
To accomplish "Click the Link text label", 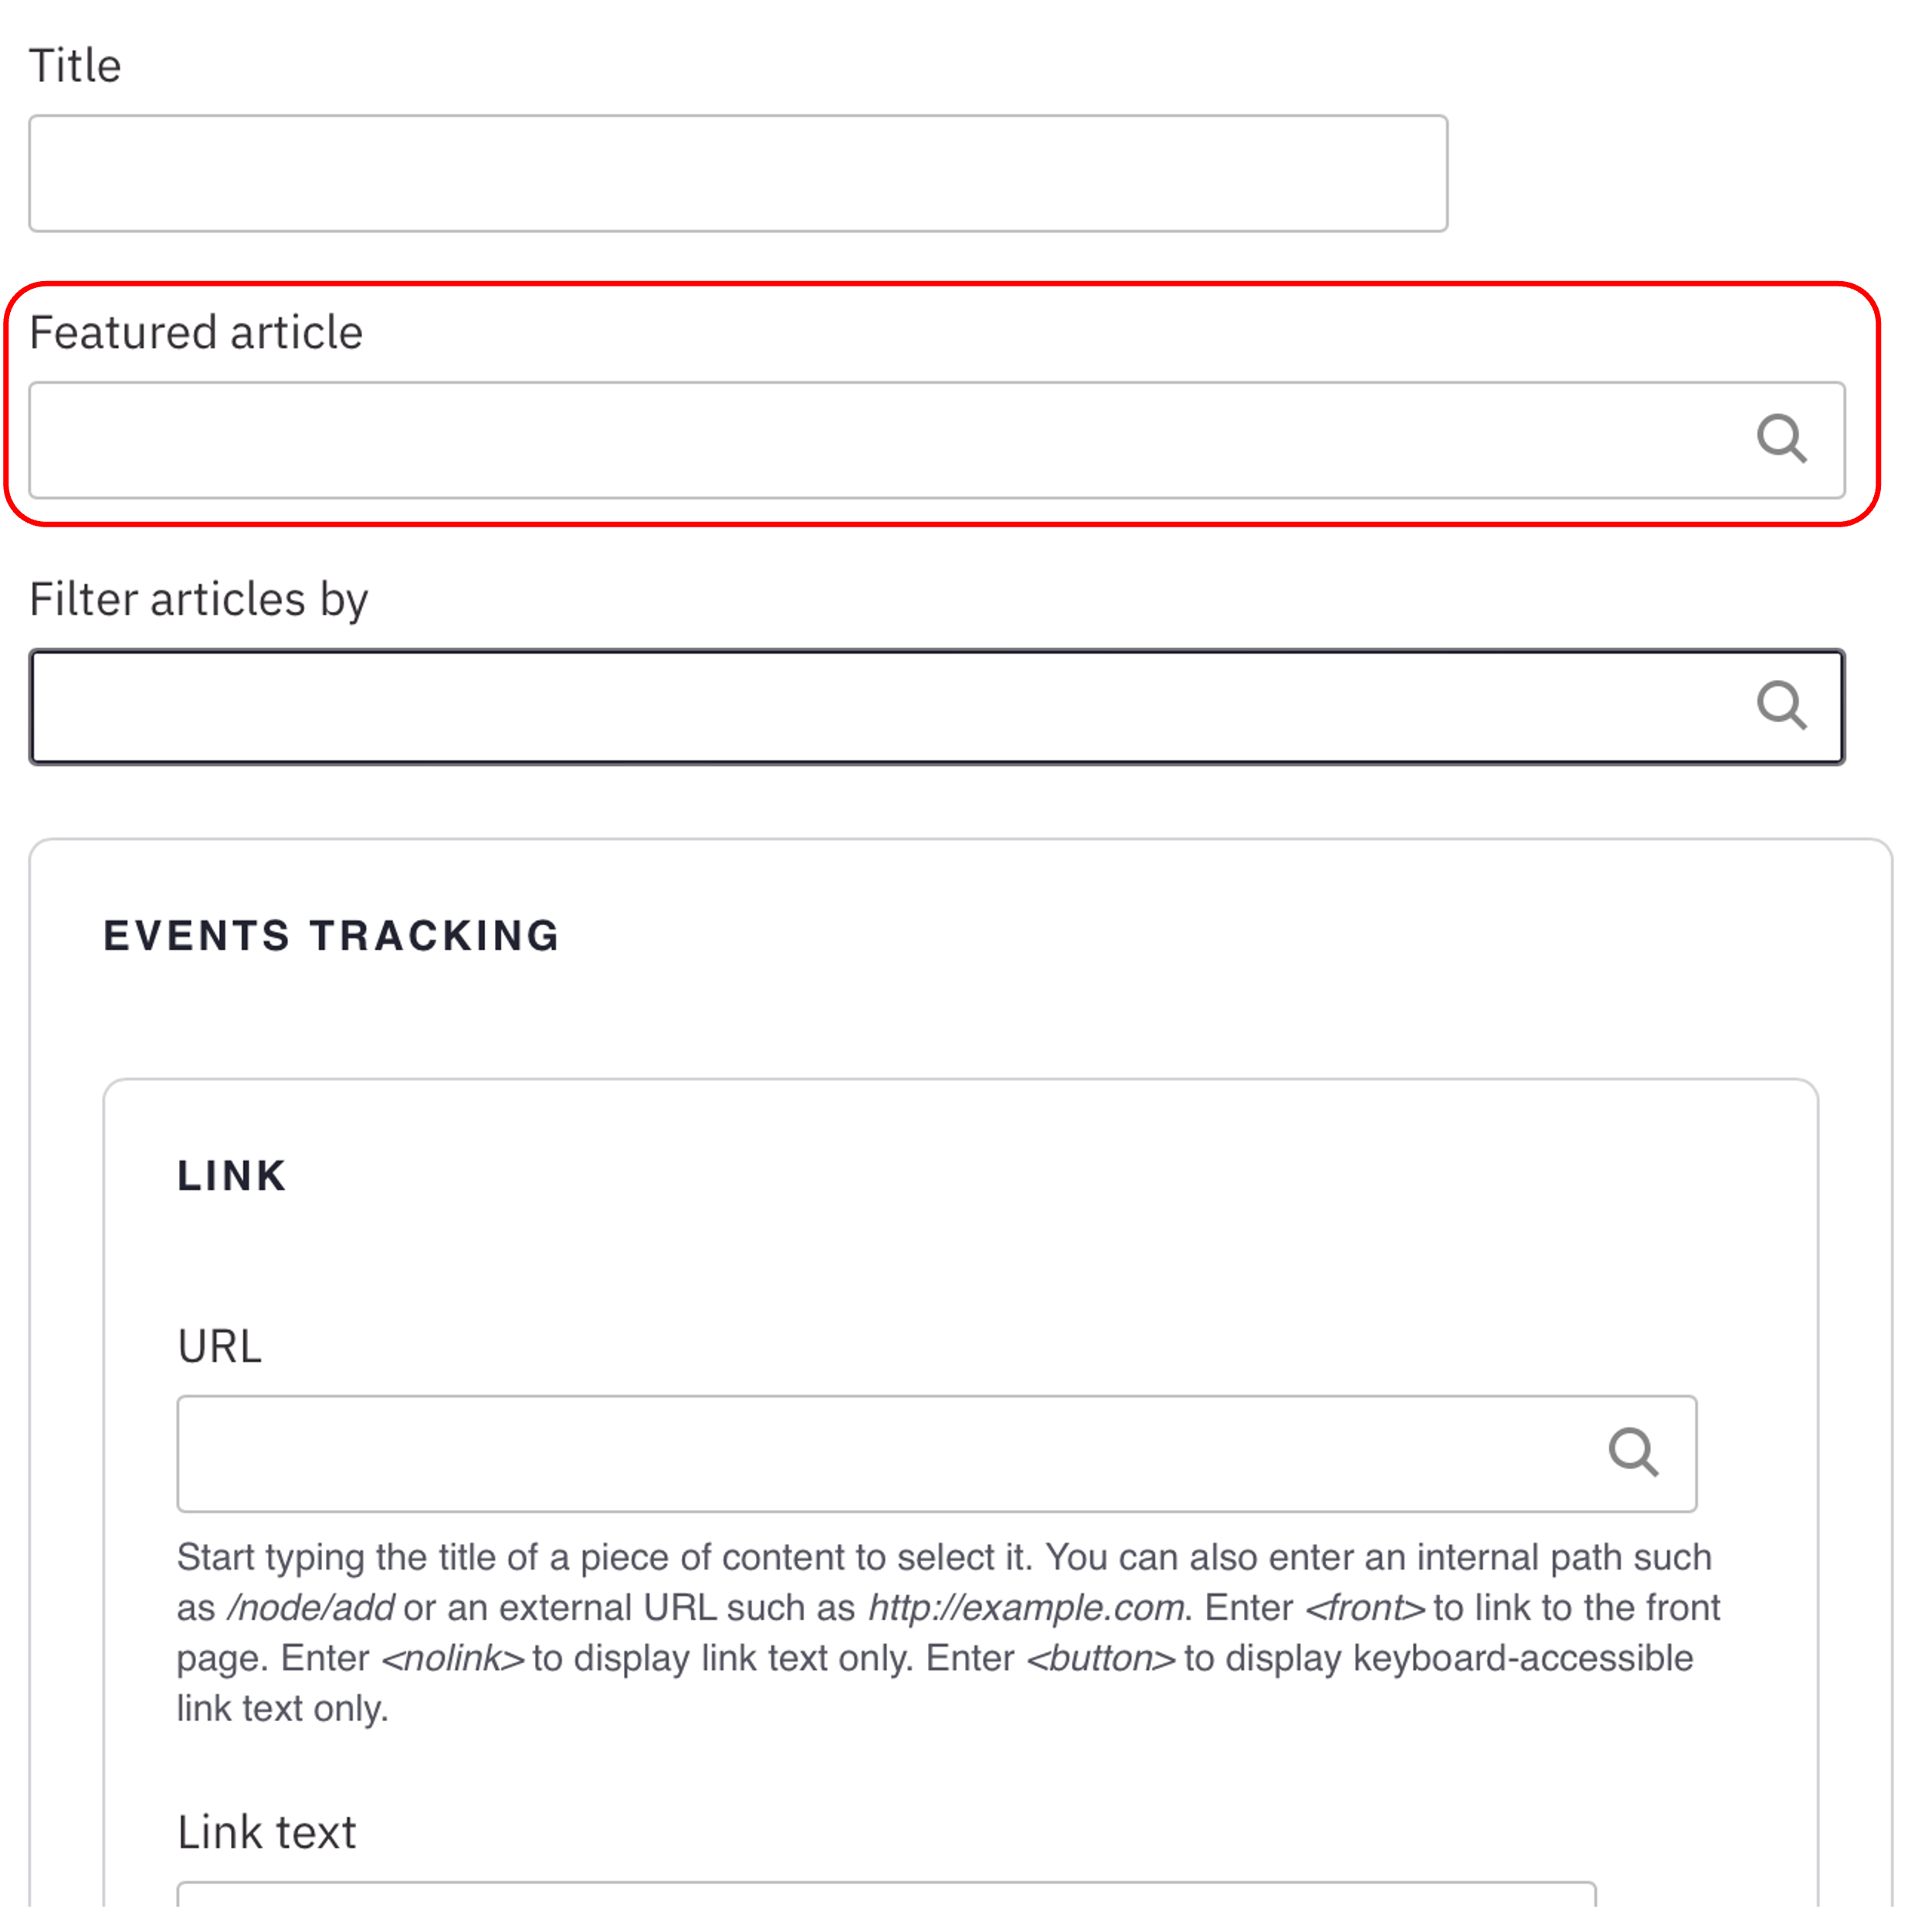I will [x=266, y=1832].
